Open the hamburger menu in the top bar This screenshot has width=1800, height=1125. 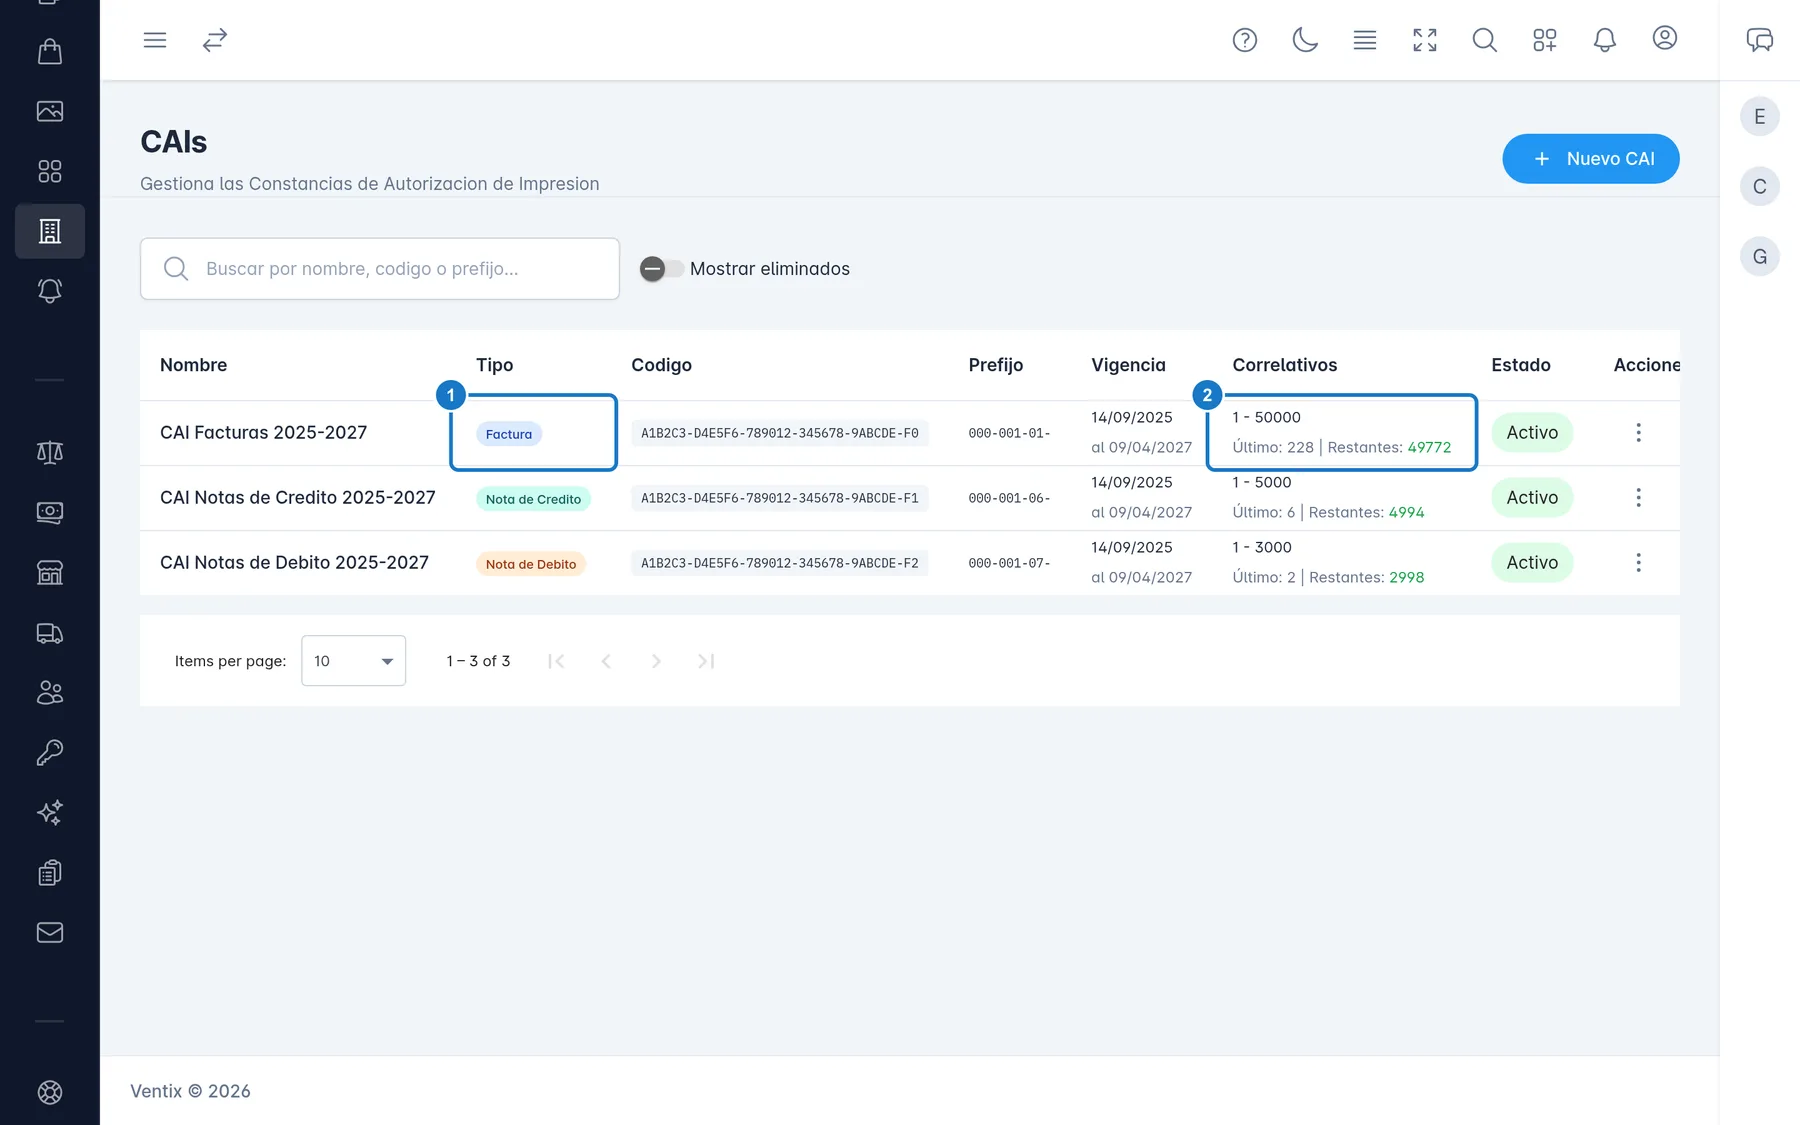(155, 40)
